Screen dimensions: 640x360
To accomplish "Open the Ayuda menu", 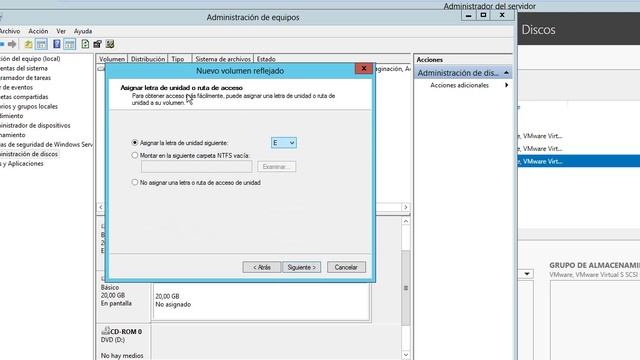I will [83, 31].
